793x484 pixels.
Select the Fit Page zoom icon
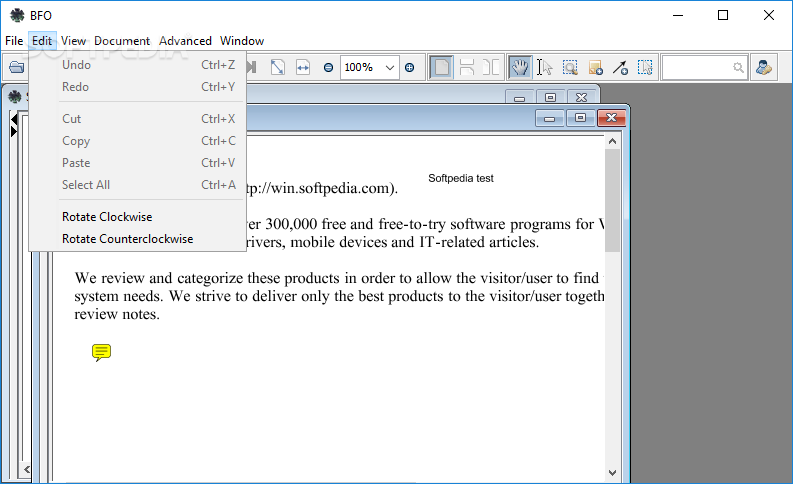278,67
